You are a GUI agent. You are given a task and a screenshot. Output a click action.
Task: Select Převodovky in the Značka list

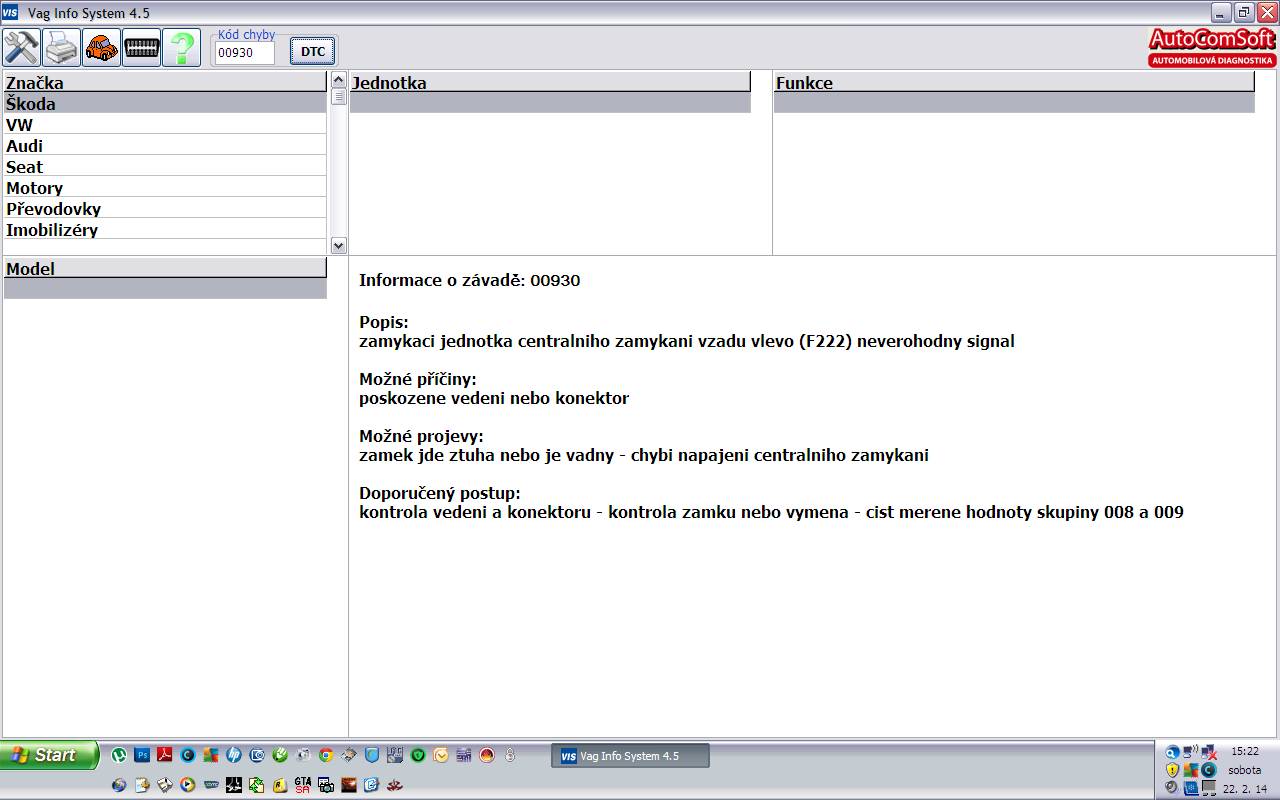coord(165,209)
